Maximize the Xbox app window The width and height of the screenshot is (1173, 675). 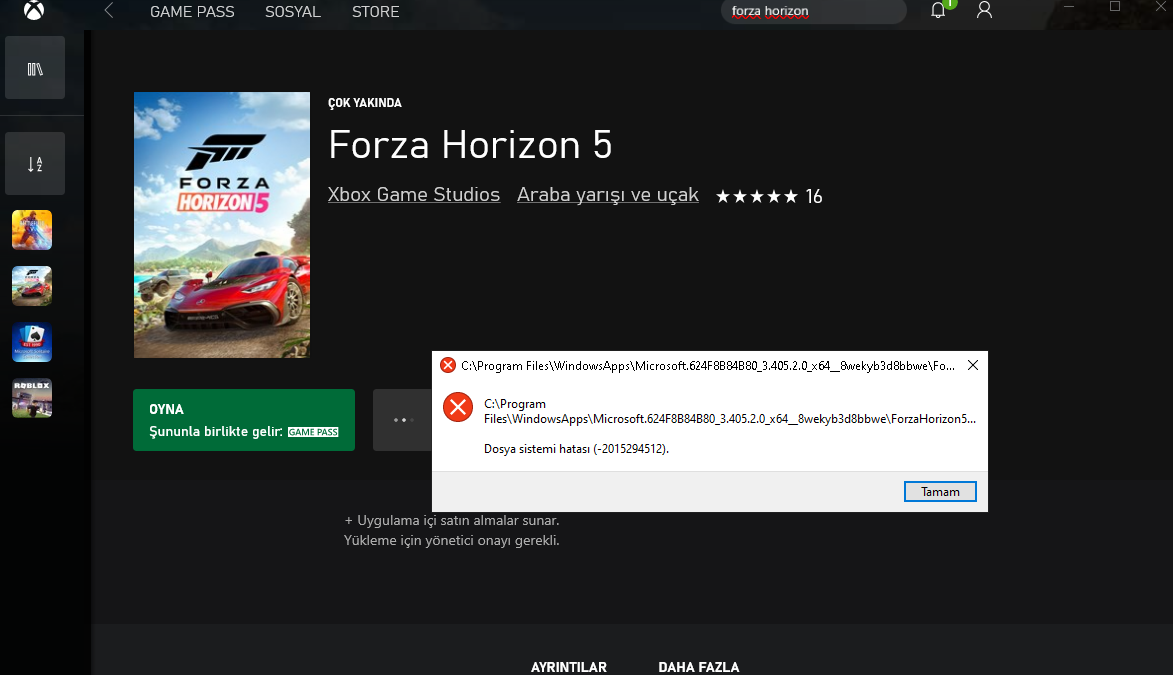pyautogui.click(x=1115, y=7)
